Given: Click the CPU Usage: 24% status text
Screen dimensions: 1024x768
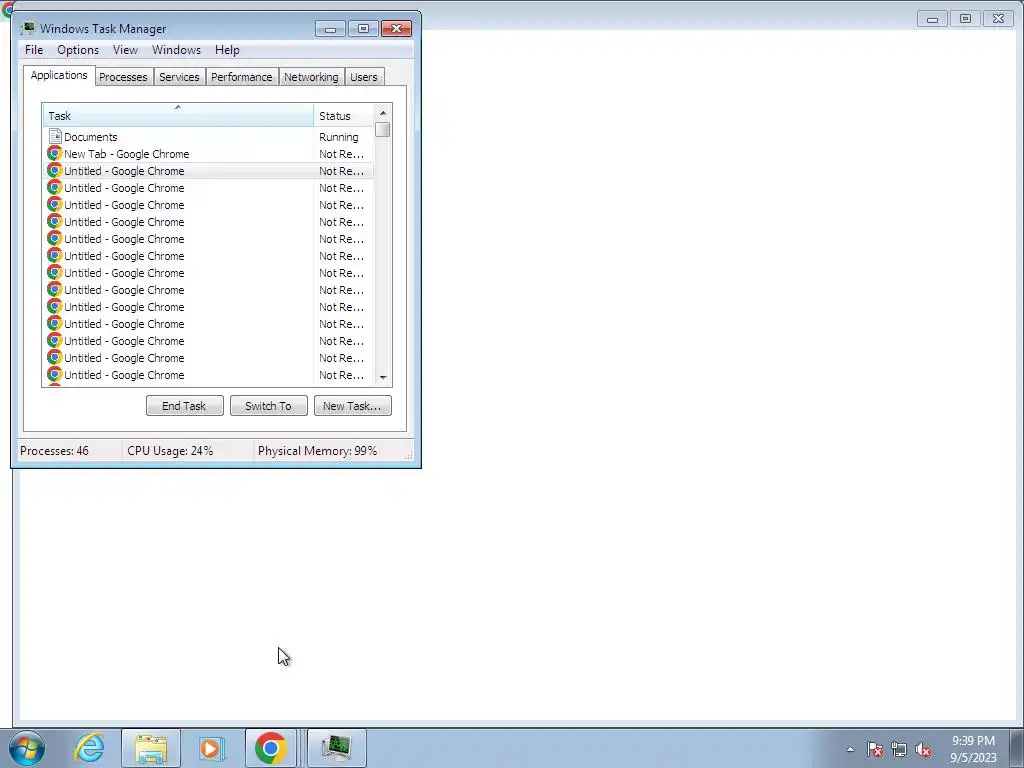Looking at the screenshot, I should [x=170, y=451].
